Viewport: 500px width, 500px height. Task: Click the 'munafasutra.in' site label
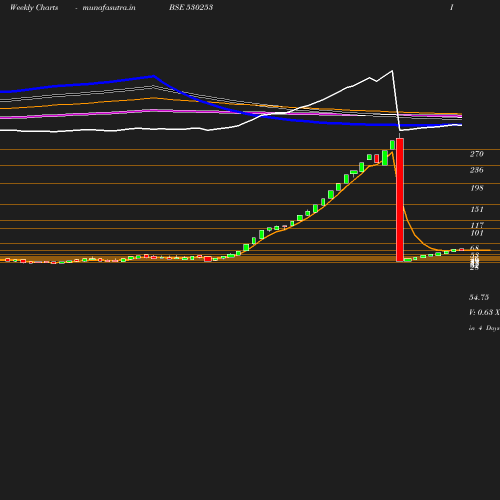tap(109, 8)
